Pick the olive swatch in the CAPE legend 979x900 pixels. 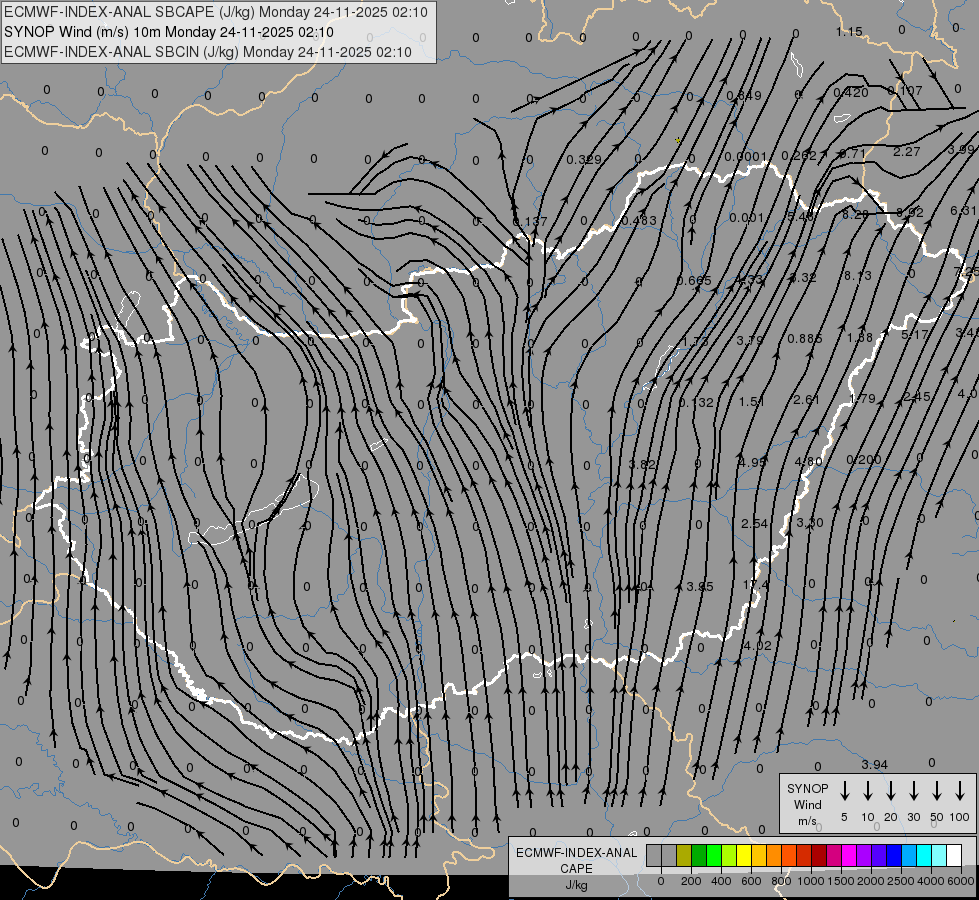pyautogui.click(x=684, y=856)
